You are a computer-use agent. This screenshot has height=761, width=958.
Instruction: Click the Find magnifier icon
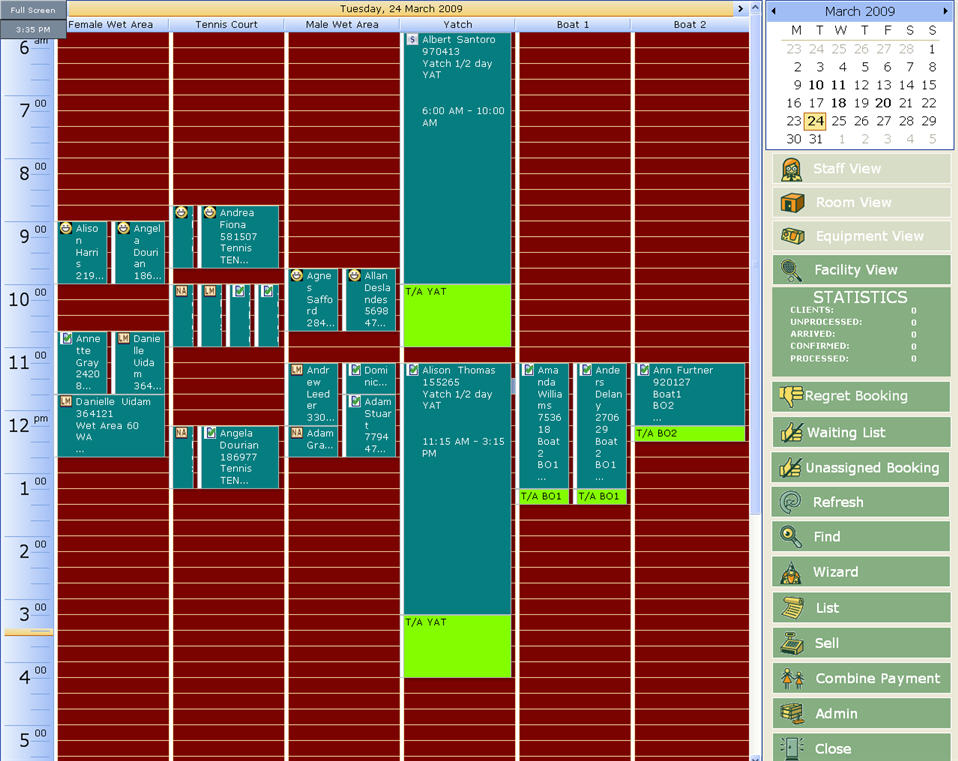[x=791, y=537]
